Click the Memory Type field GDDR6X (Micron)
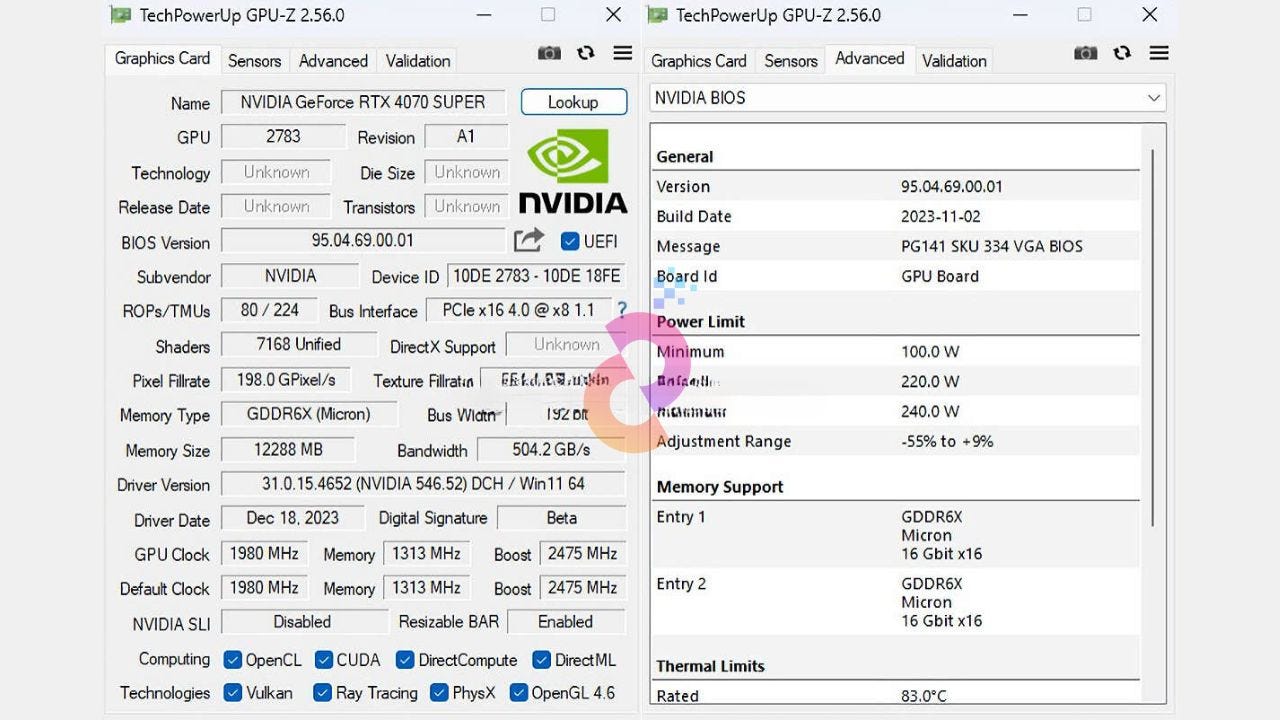The height and width of the screenshot is (720, 1280). click(309, 414)
